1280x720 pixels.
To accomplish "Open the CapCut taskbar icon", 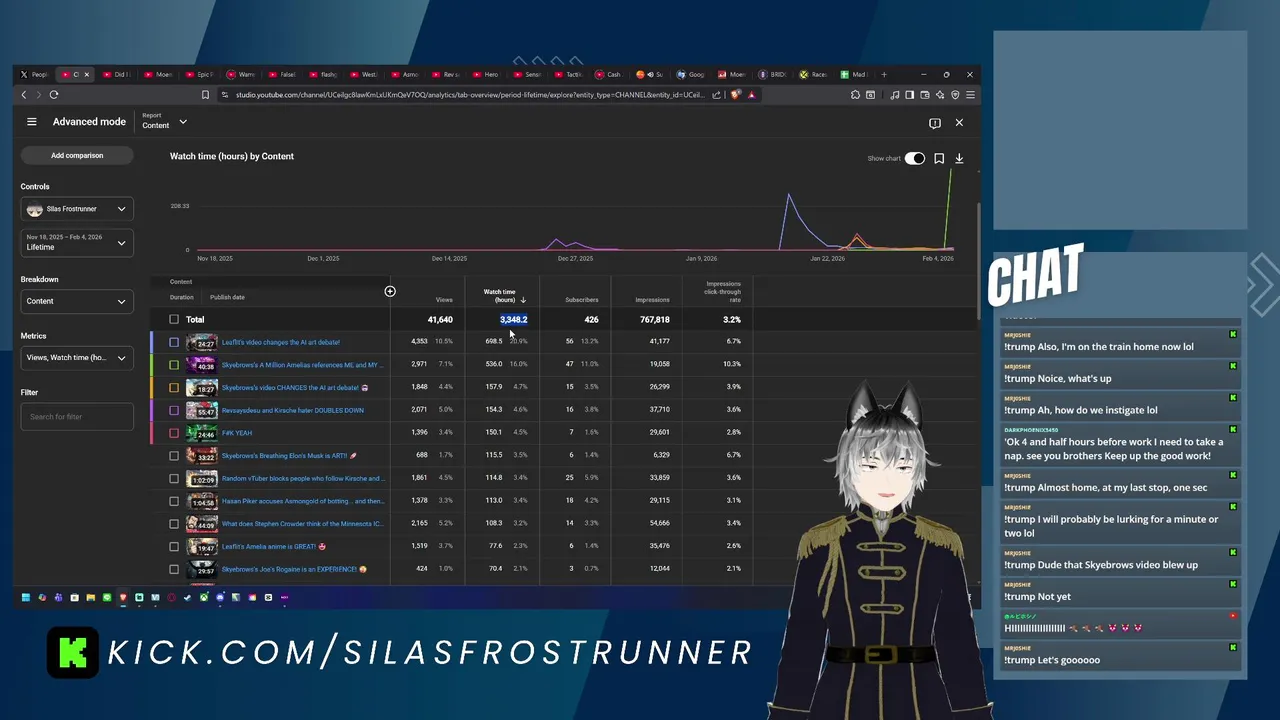I will pos(268,598).
